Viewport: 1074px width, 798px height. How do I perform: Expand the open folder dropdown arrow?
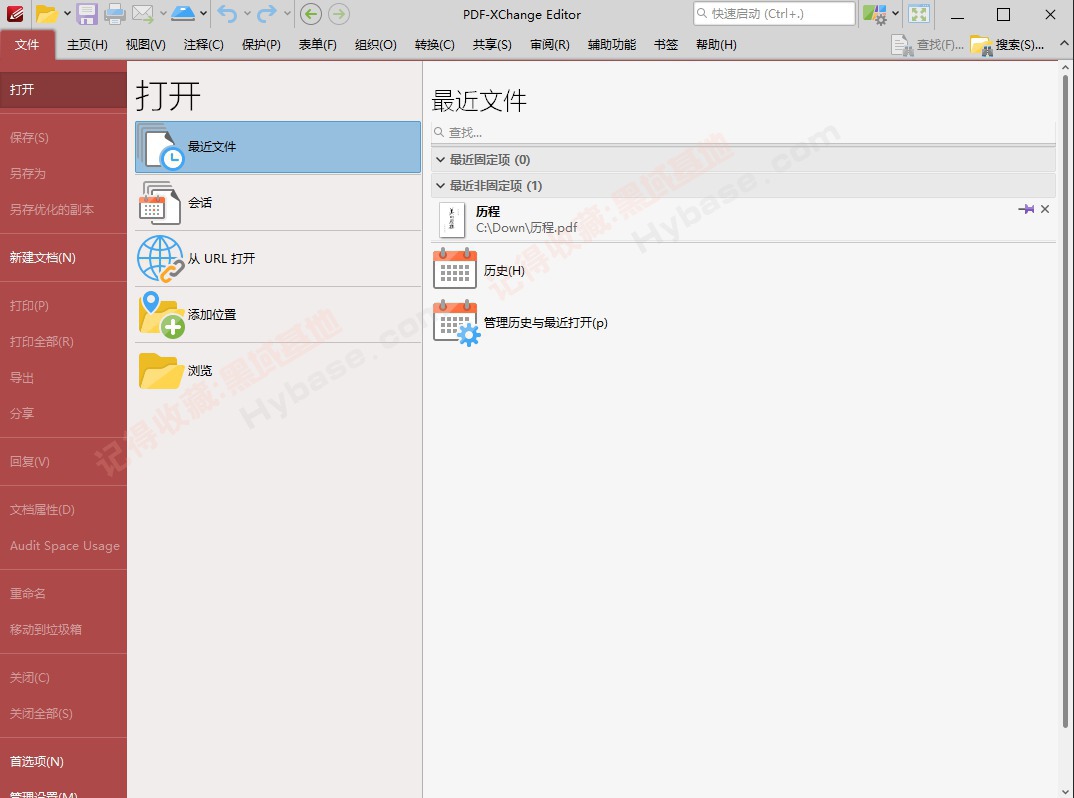[67, 14]
